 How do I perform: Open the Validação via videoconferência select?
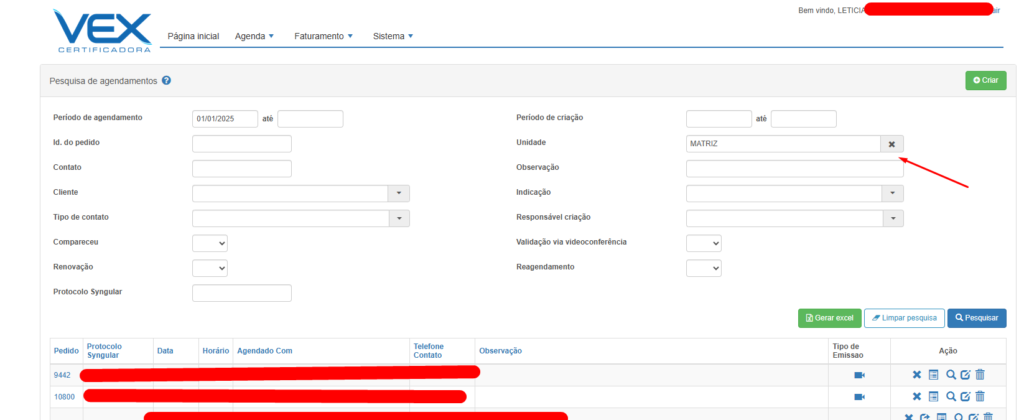pyautogui.click(x=704, y=243)
